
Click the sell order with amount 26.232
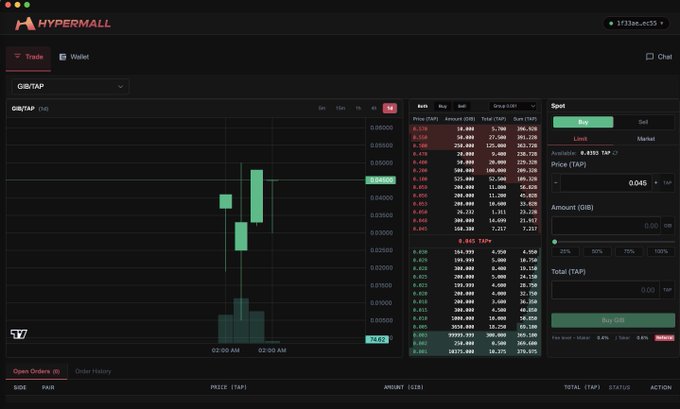pyautogui.click(x=475, y=212)
